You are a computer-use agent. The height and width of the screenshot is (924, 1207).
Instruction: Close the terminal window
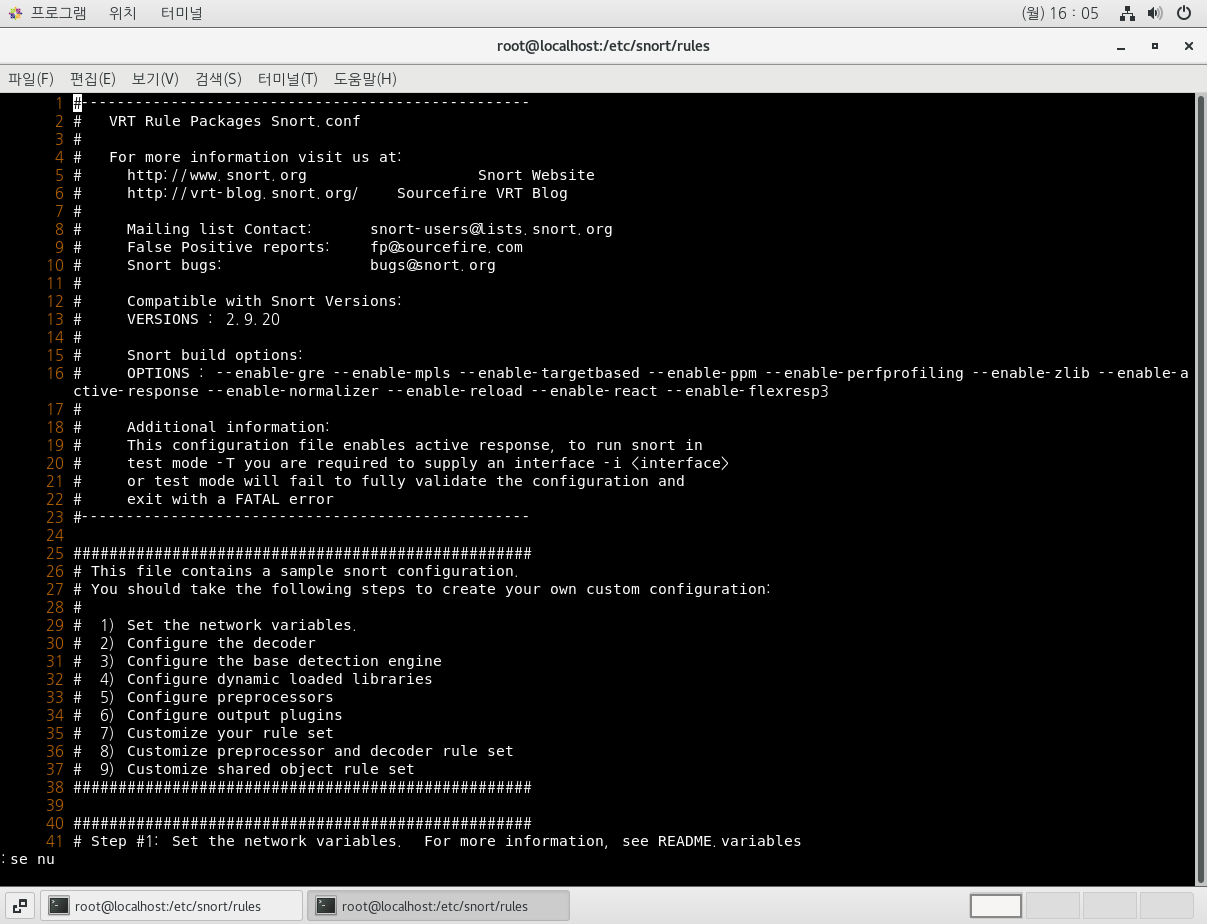(x=1188, y=46)
